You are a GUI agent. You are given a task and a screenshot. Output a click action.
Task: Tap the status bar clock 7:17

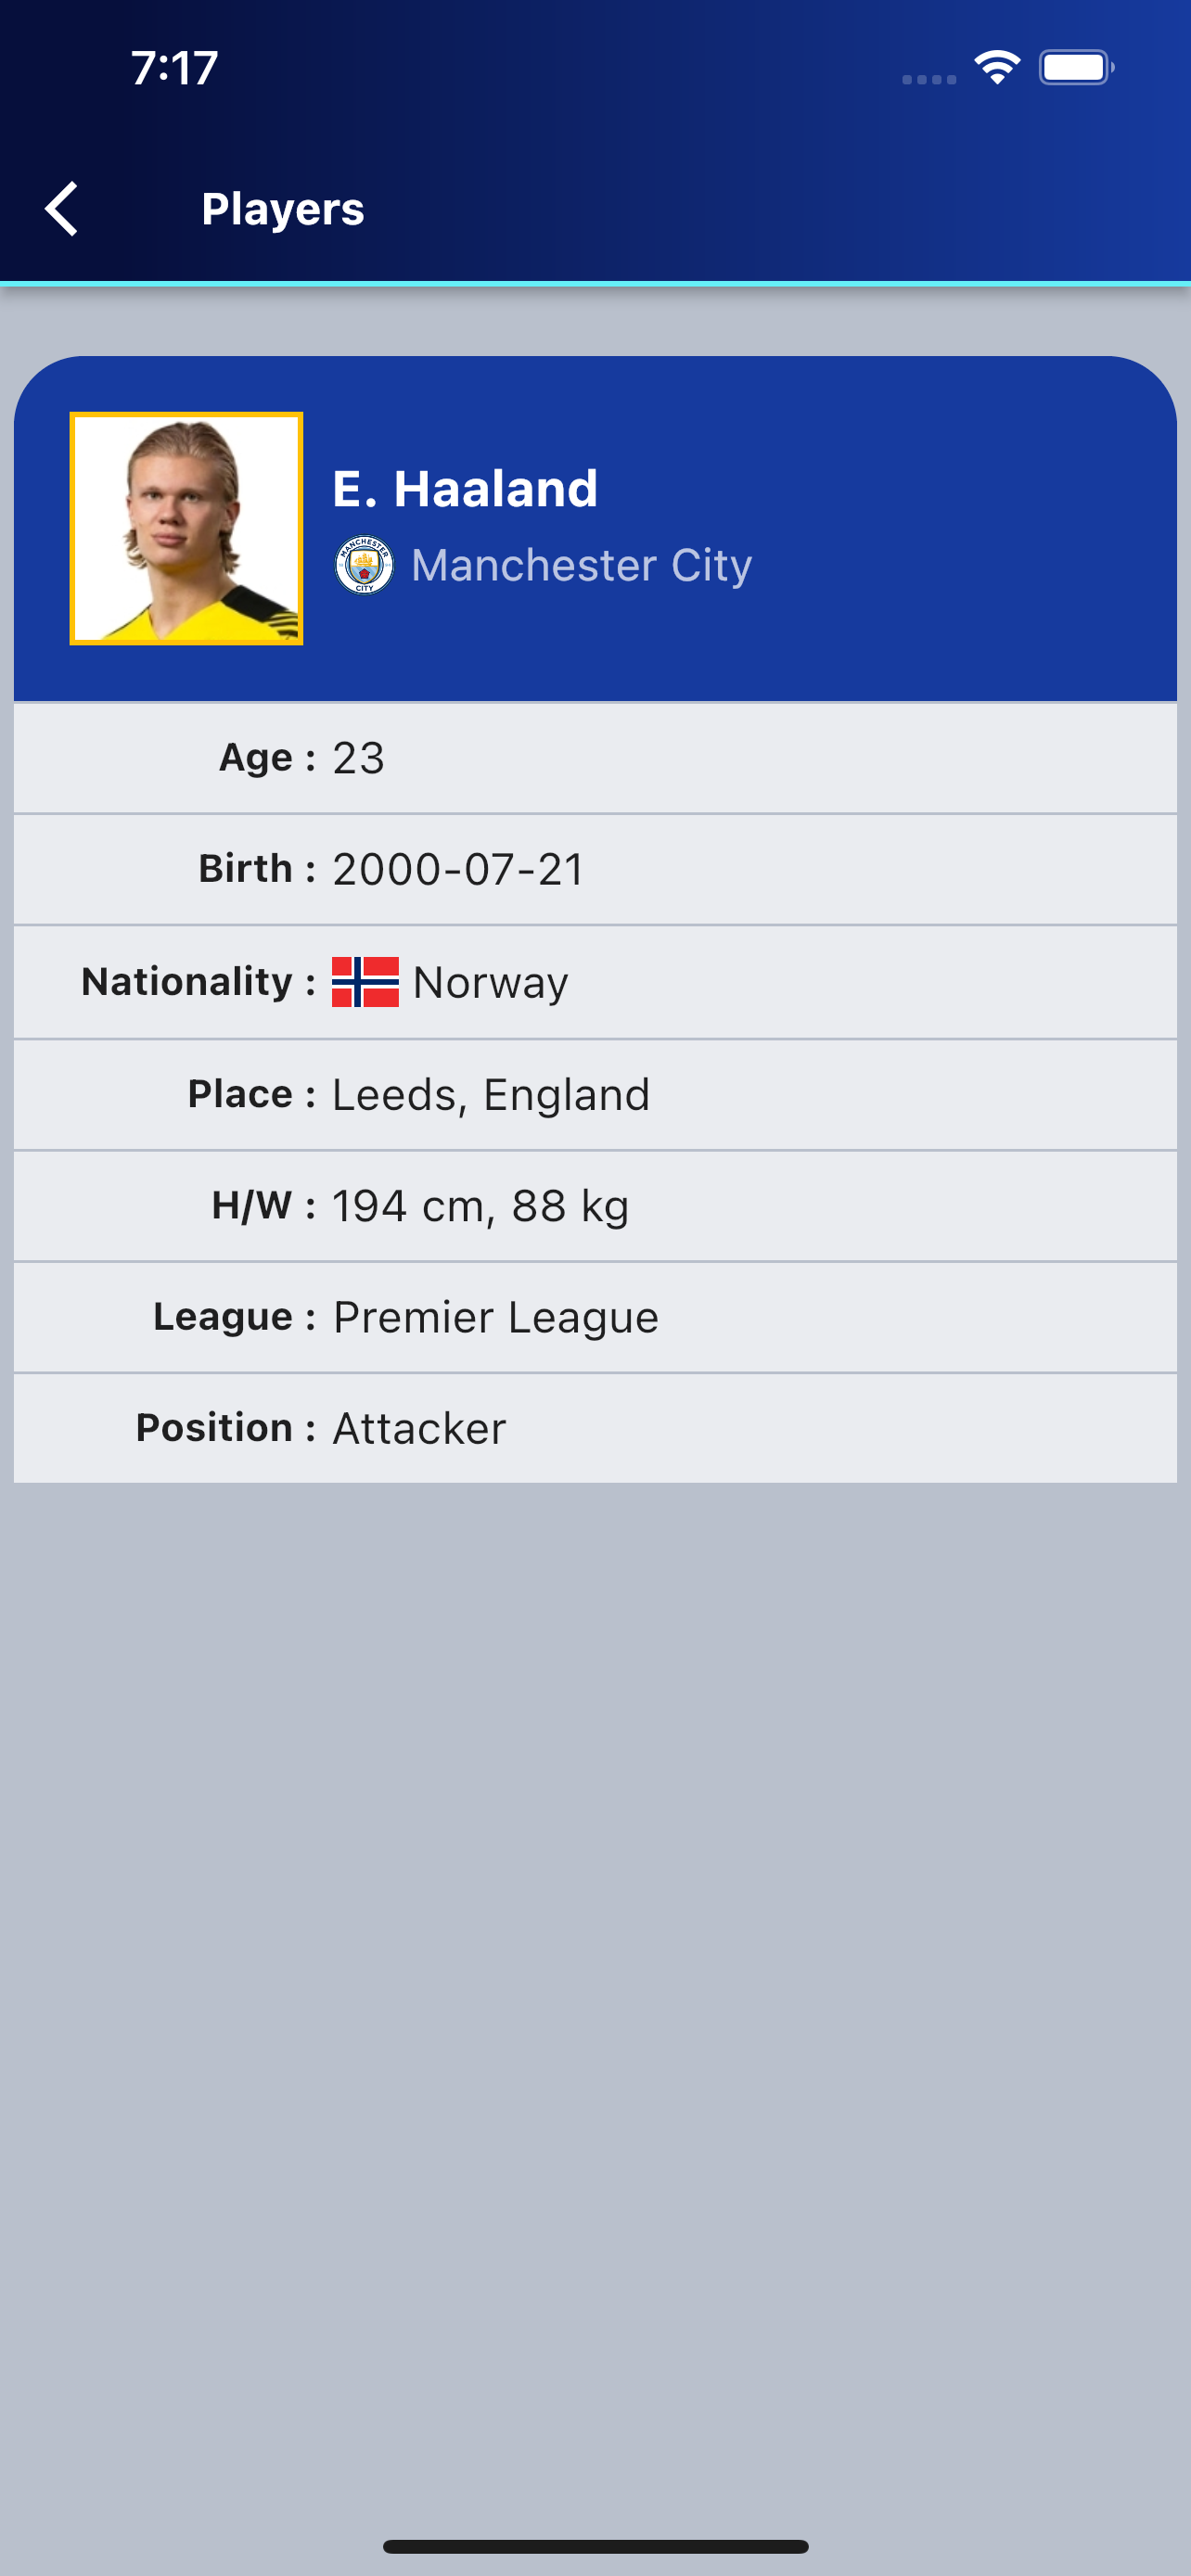coord(175,68)
